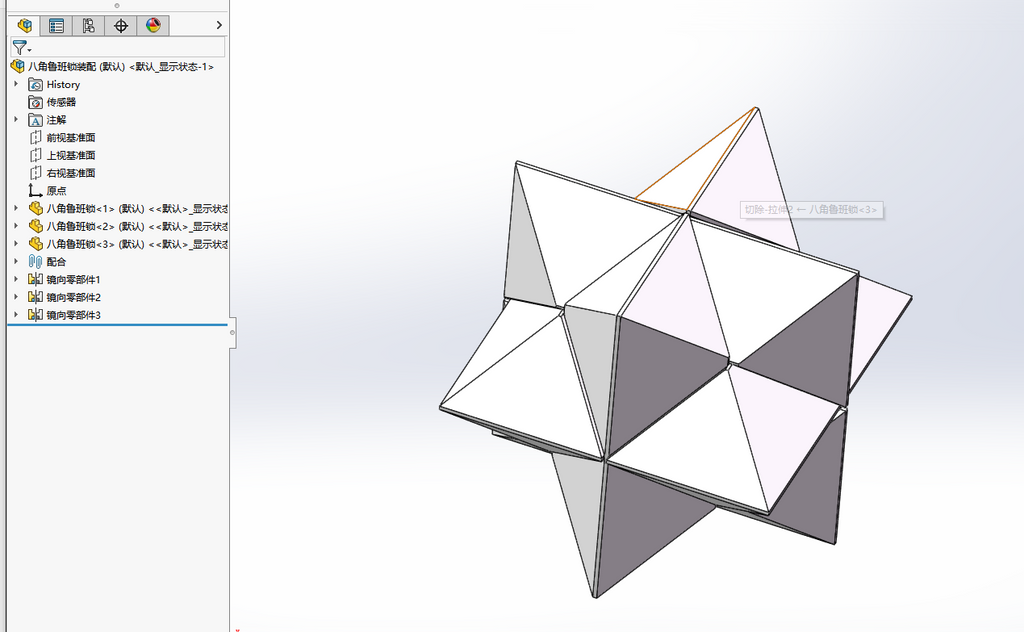
Task: Open the DimXpertManager crosshair tab
Action: click(121, 25)
